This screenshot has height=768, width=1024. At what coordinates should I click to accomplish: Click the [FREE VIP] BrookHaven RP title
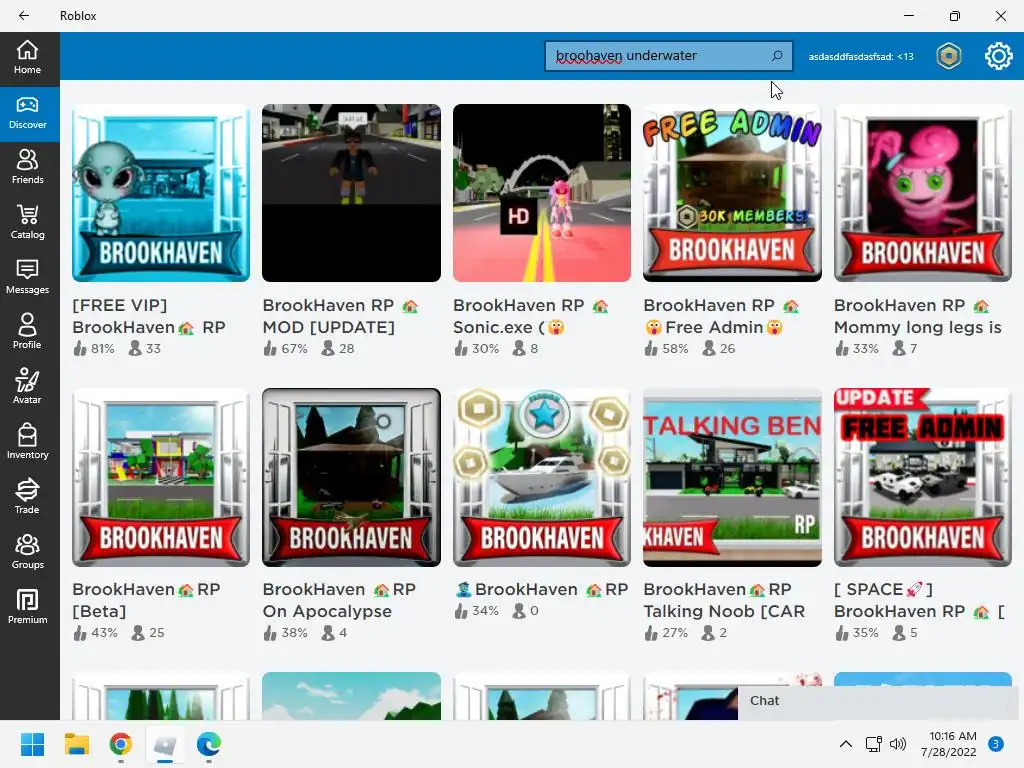click(149, 316)
